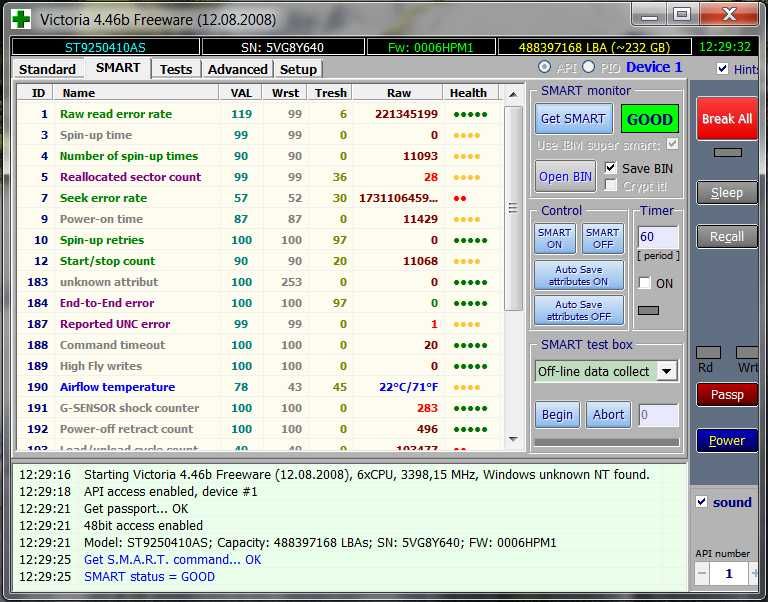Click the timer indicator below ON checkbox
The width and height of the screenshot is (768, 602).
click(648, 310)
